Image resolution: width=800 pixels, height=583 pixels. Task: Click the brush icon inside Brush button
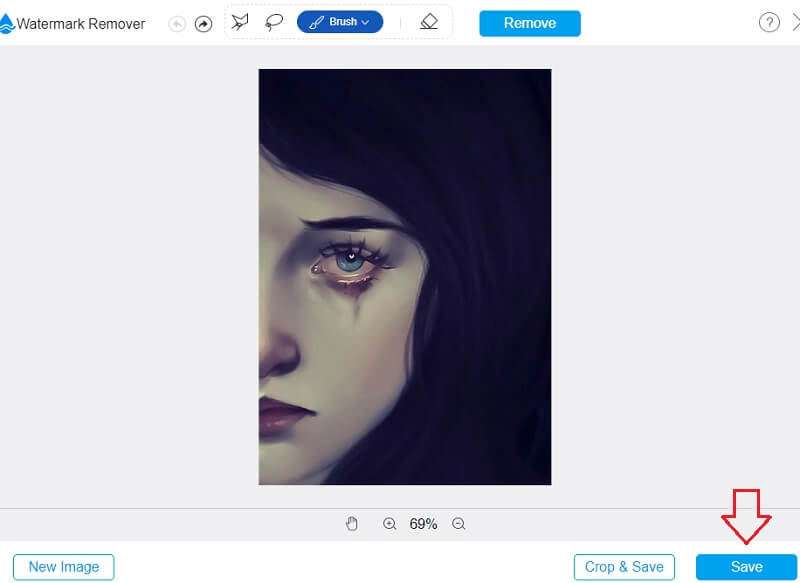[x=315, y=22]
